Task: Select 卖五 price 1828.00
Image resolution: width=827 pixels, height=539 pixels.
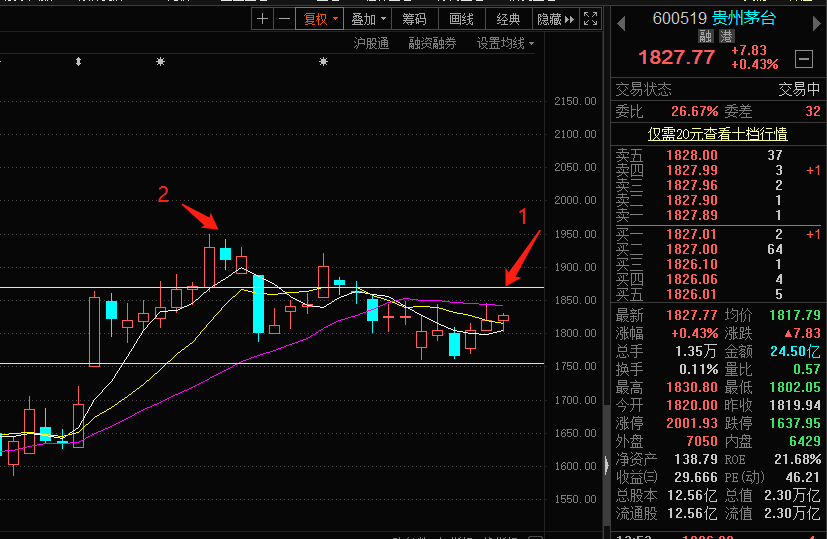Action: coord(691,155)
